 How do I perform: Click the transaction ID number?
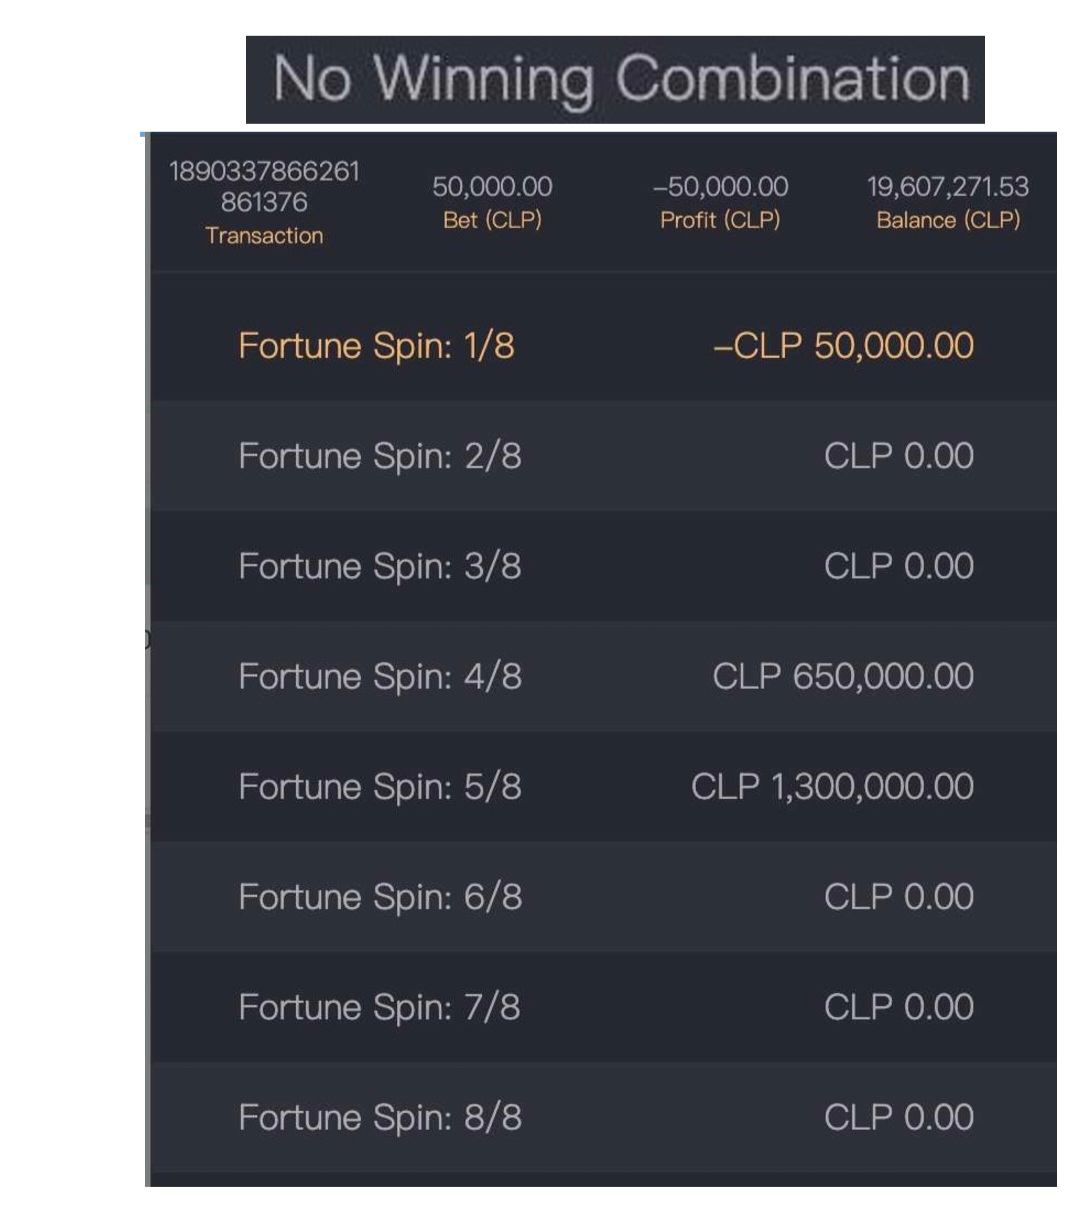[x=264, y=186]
